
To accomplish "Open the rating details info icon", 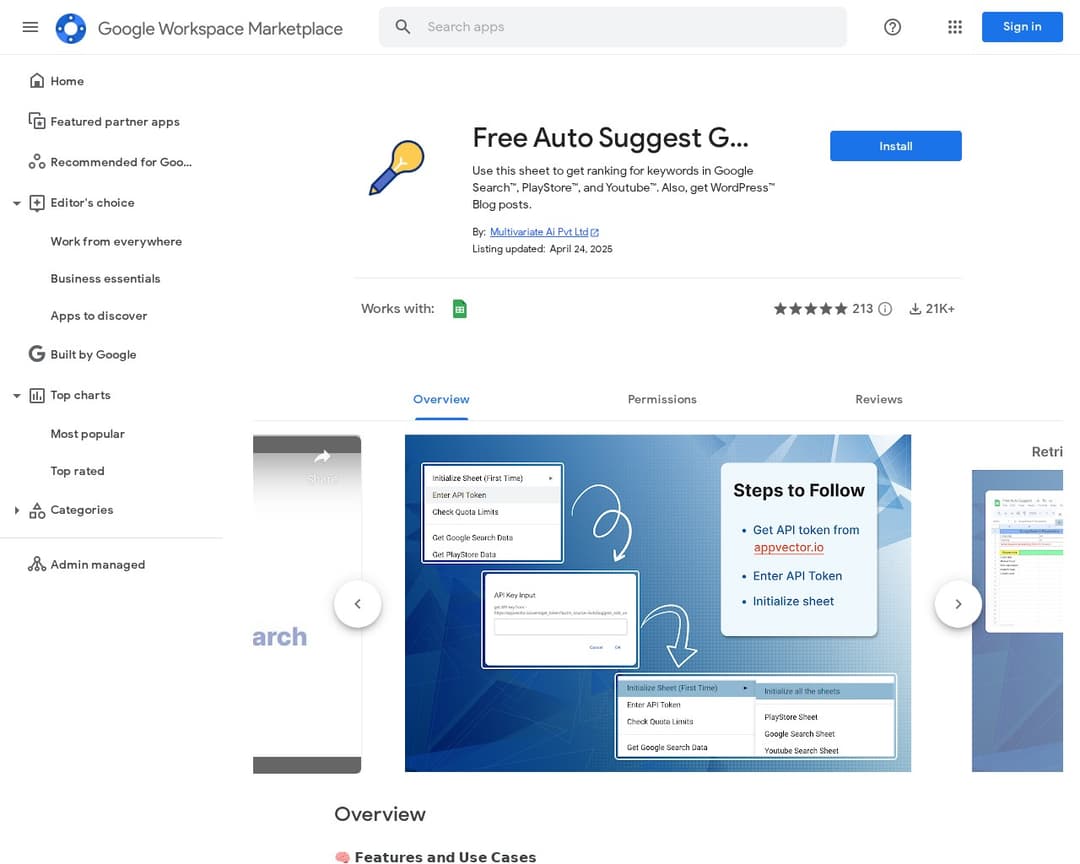I will coord(885,309).
